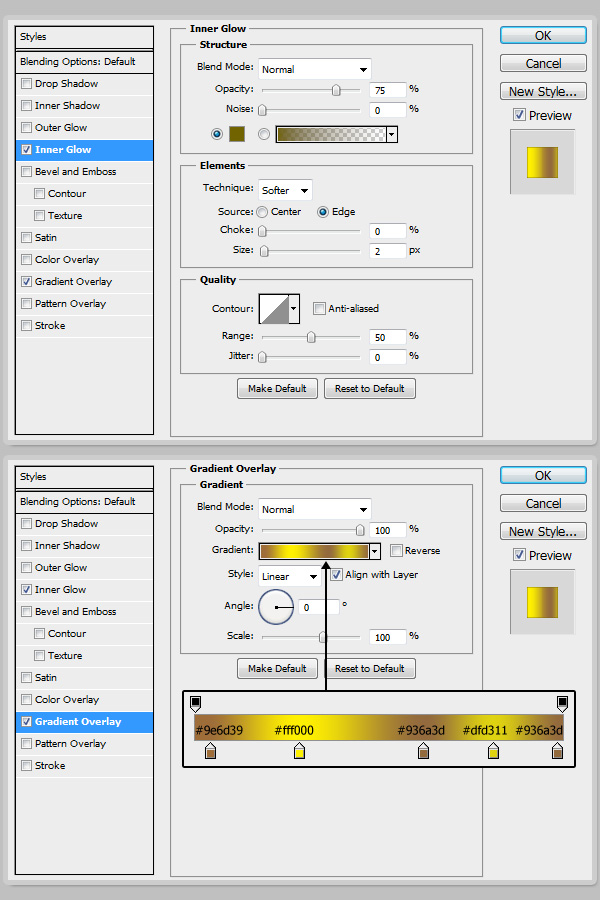Open the Gradient picker arrow in Gradient Overlay
The height and width of the screenshot is (900, 600).
(x=374, y=551)
